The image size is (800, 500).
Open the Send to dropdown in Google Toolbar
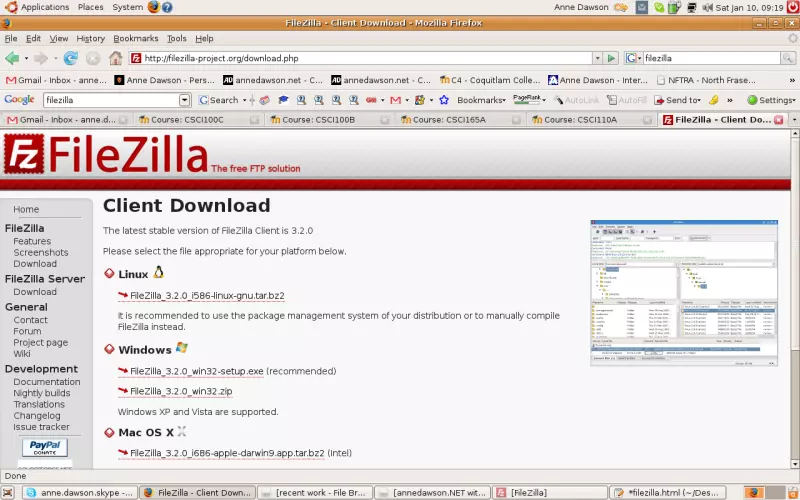click(x=678, y=100)
